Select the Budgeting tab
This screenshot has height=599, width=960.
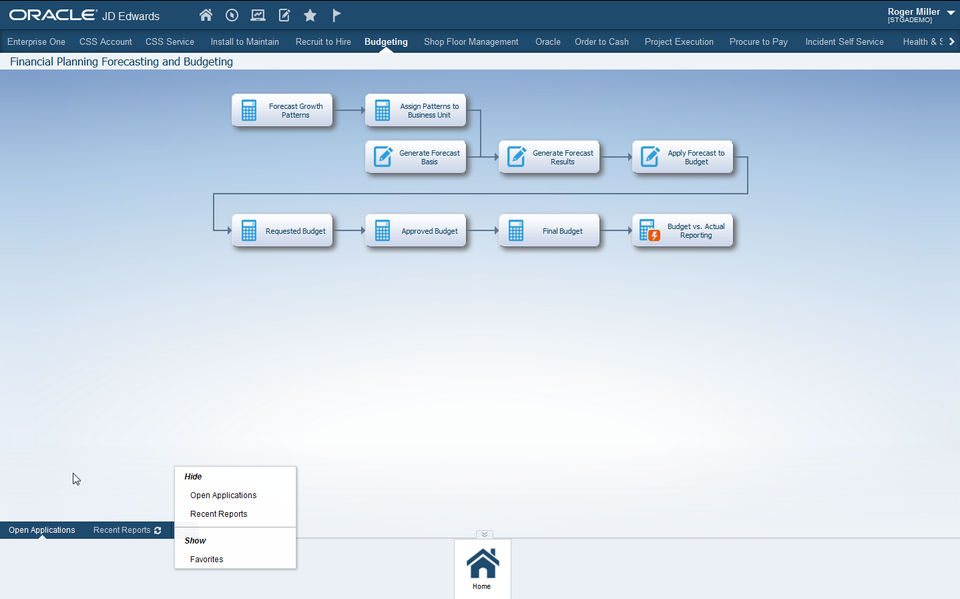click(x=386, y=42)
